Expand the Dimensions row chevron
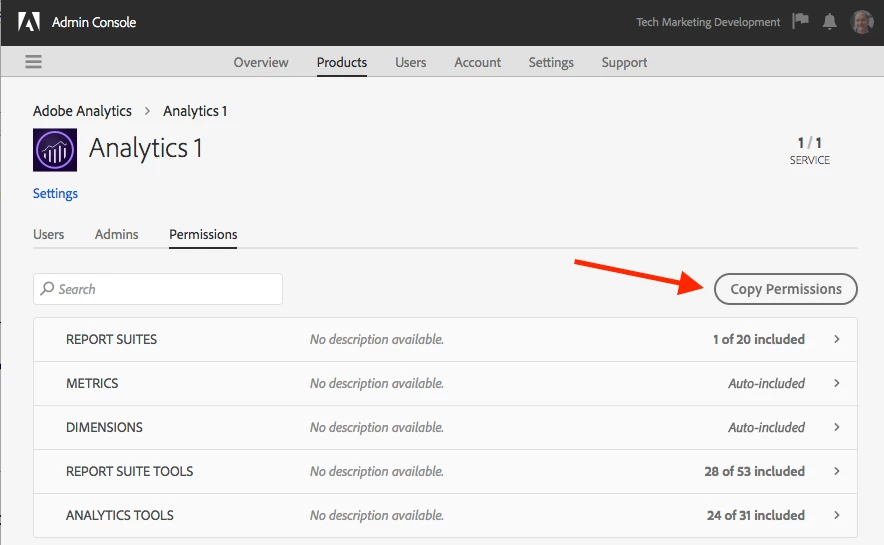 [837, 427]
